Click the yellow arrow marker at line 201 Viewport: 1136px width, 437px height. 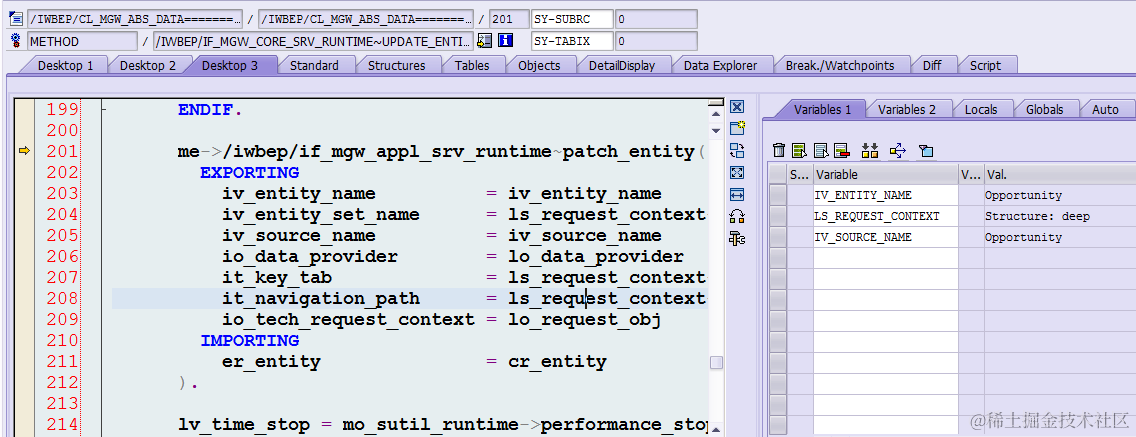24,151
